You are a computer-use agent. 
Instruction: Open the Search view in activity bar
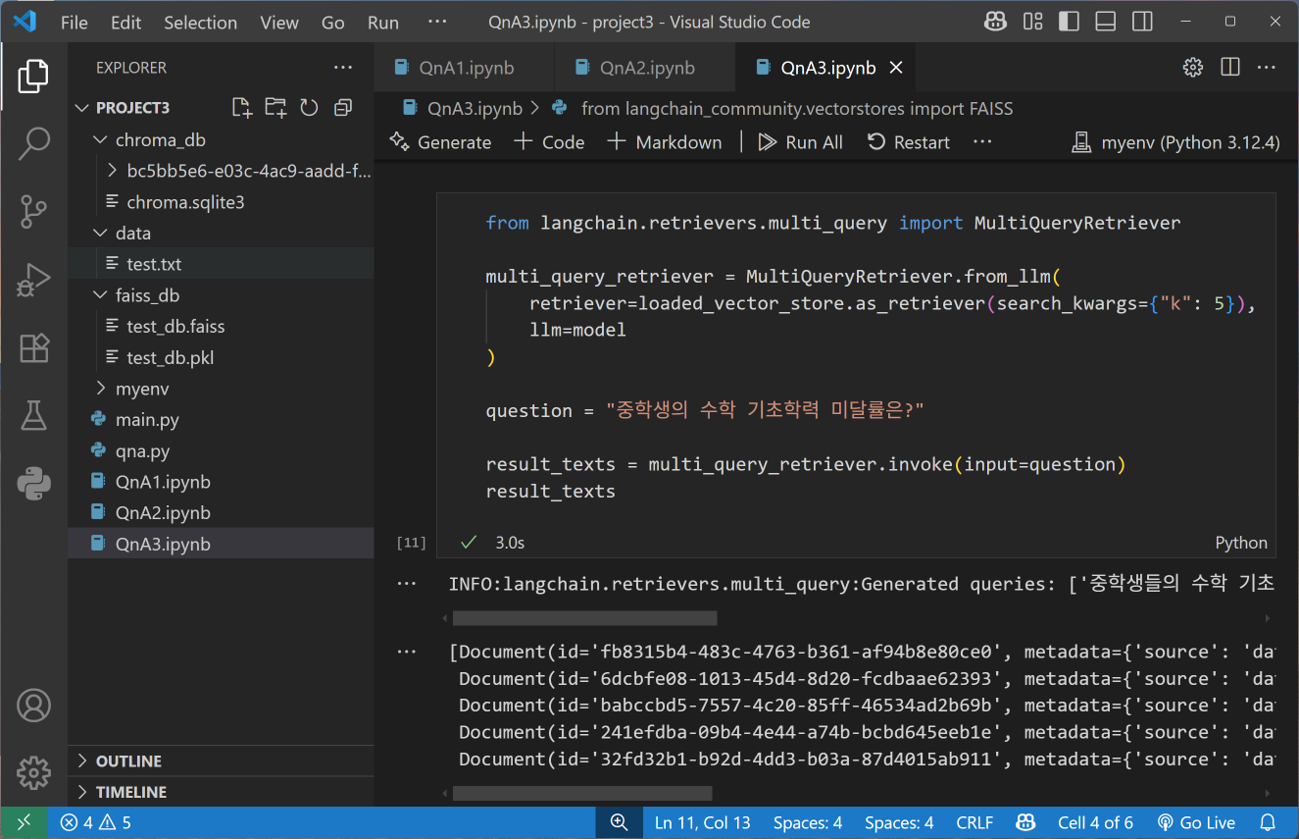click(x=33, y=144)
